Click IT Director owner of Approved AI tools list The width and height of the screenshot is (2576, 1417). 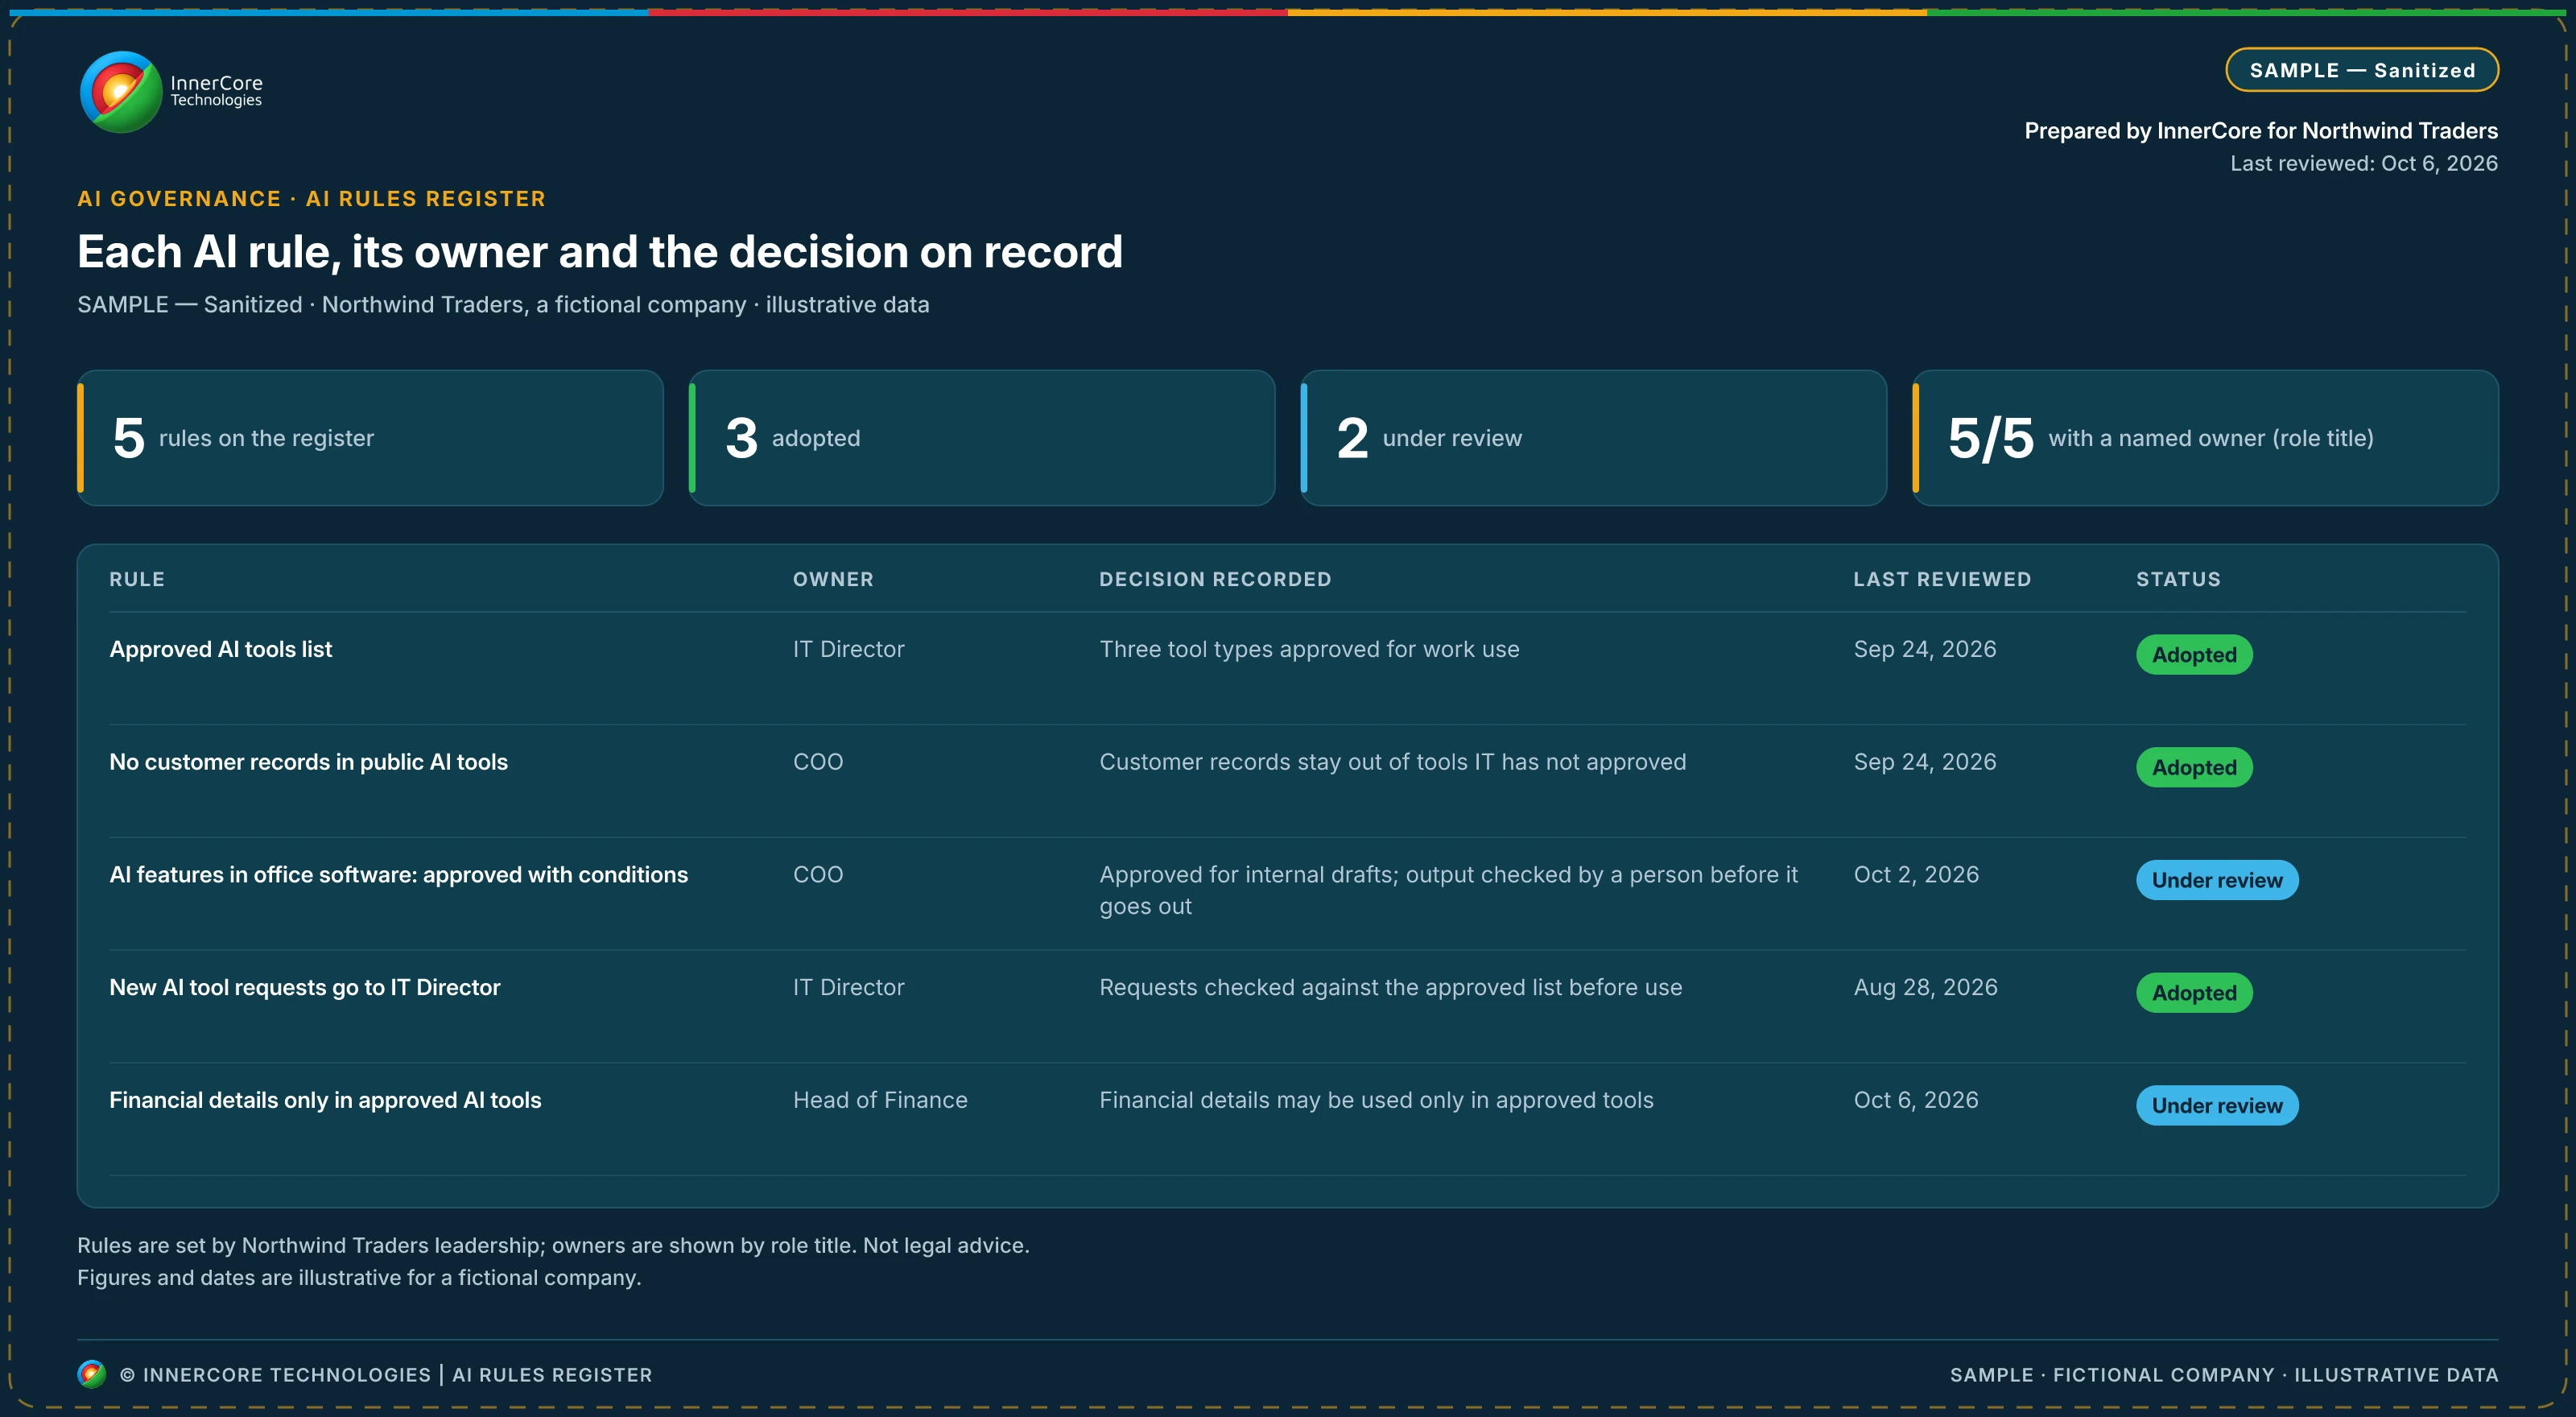tap(848, 649)
